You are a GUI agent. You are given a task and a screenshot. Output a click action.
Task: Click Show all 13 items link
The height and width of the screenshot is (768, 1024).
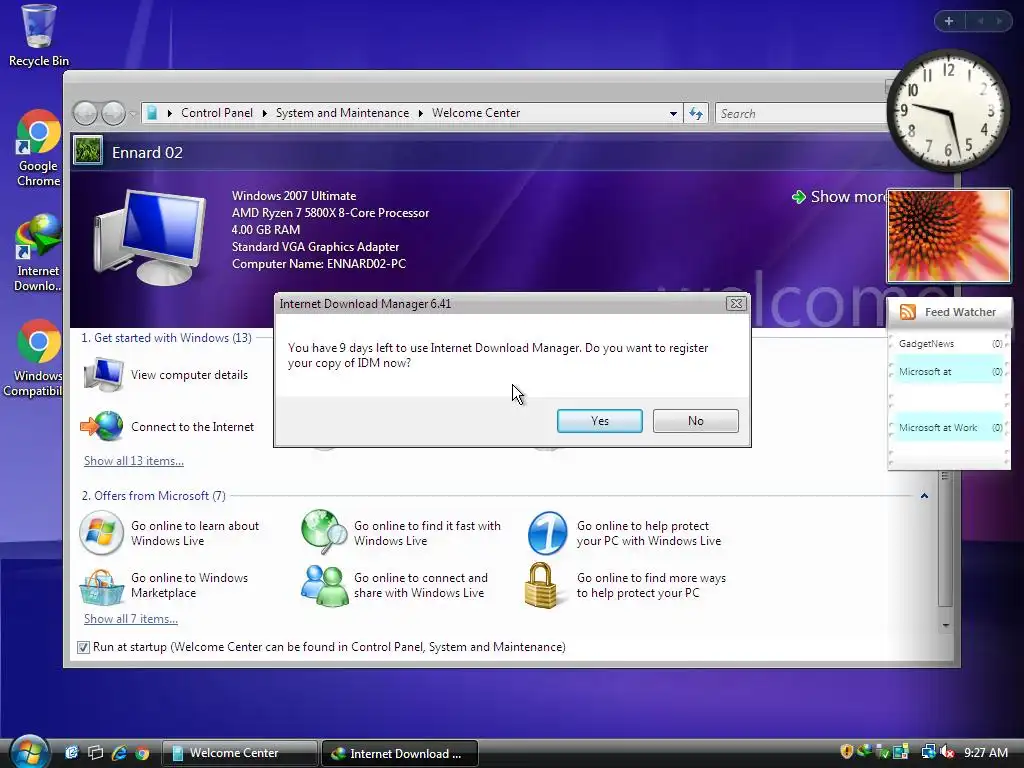134,461
